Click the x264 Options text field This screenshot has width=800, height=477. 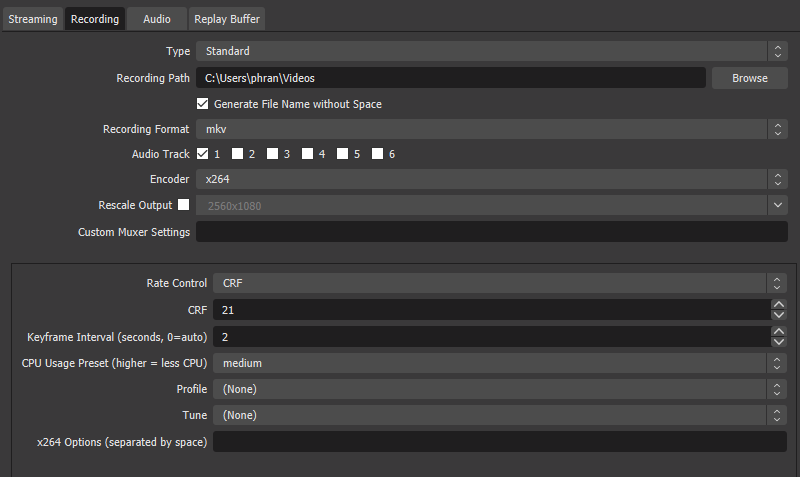click(500, 442)
